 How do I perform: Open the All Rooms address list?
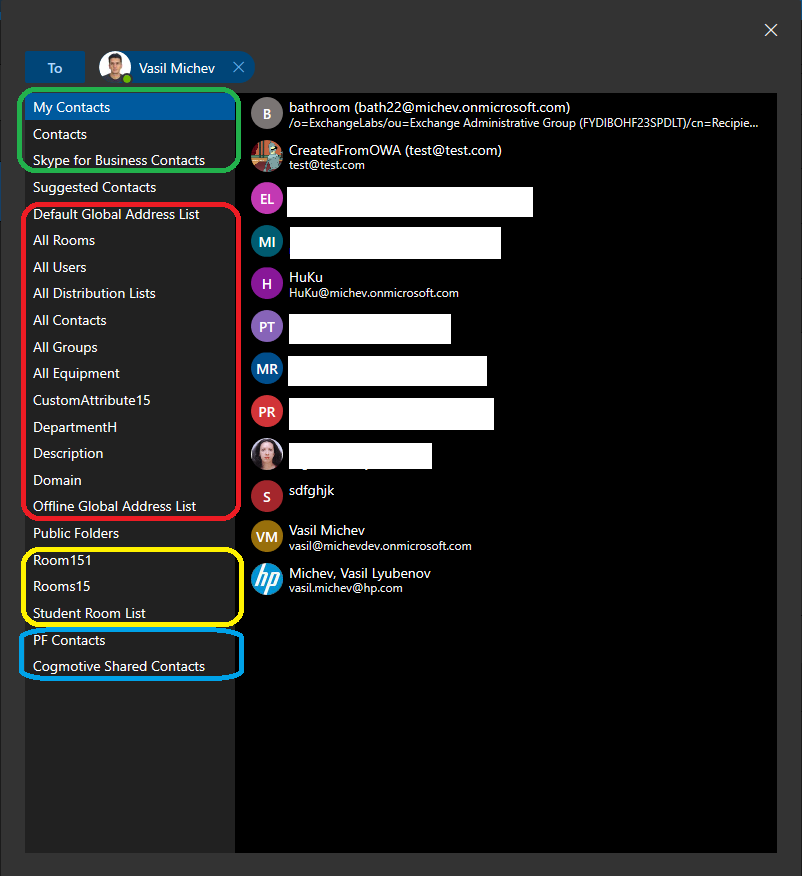point(64,240)
